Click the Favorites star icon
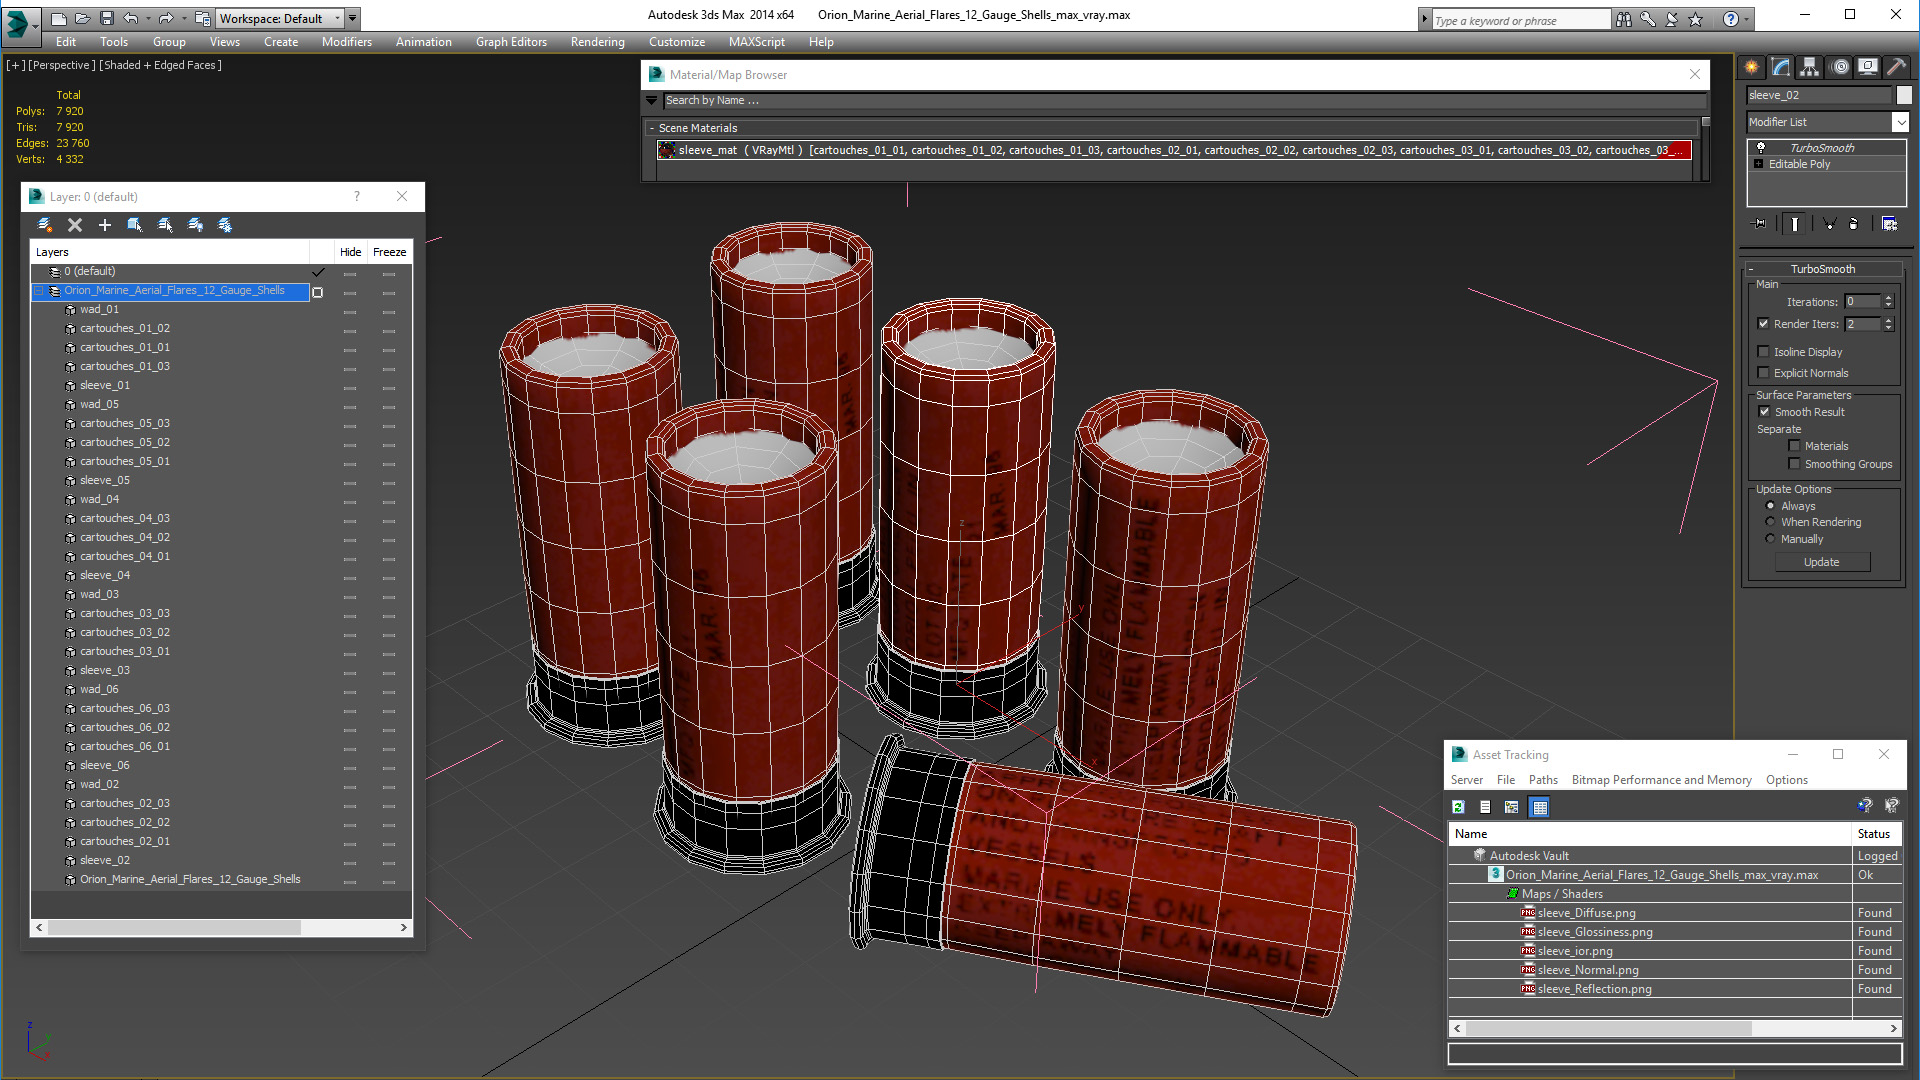 pyautogui.click(x=1696, y=19)
